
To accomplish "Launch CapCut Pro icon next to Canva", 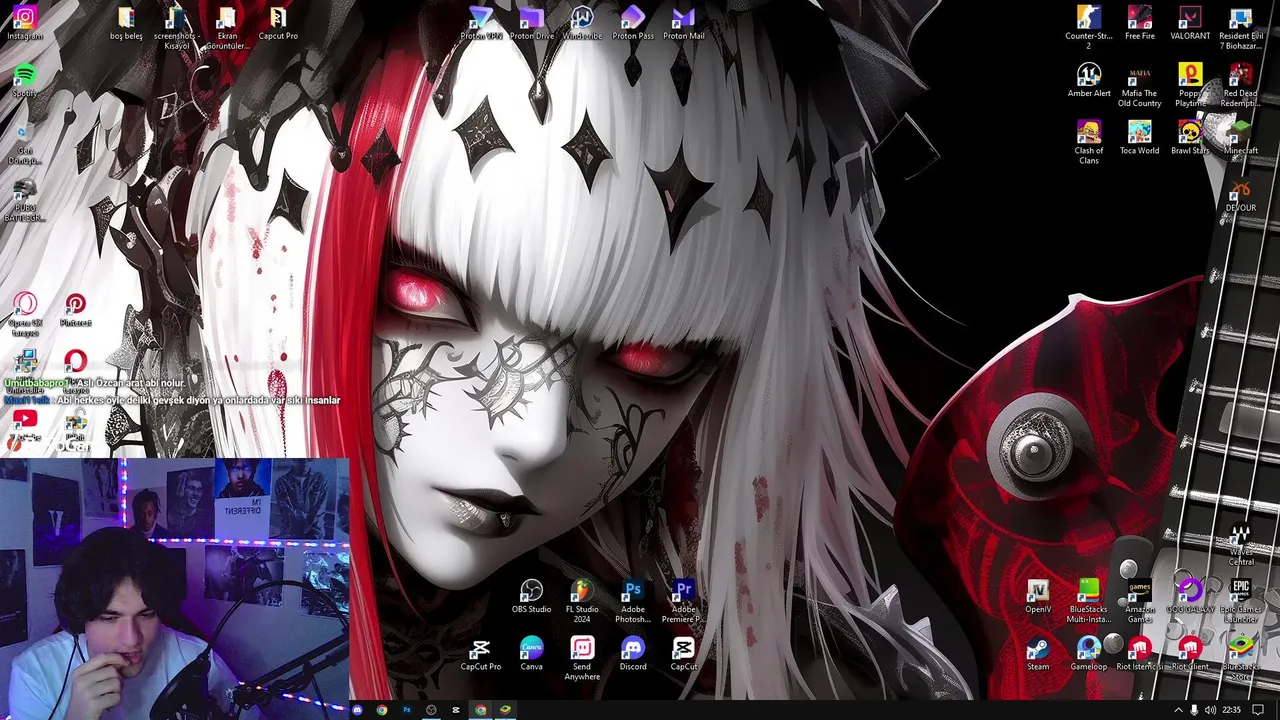I will point(481,654).
